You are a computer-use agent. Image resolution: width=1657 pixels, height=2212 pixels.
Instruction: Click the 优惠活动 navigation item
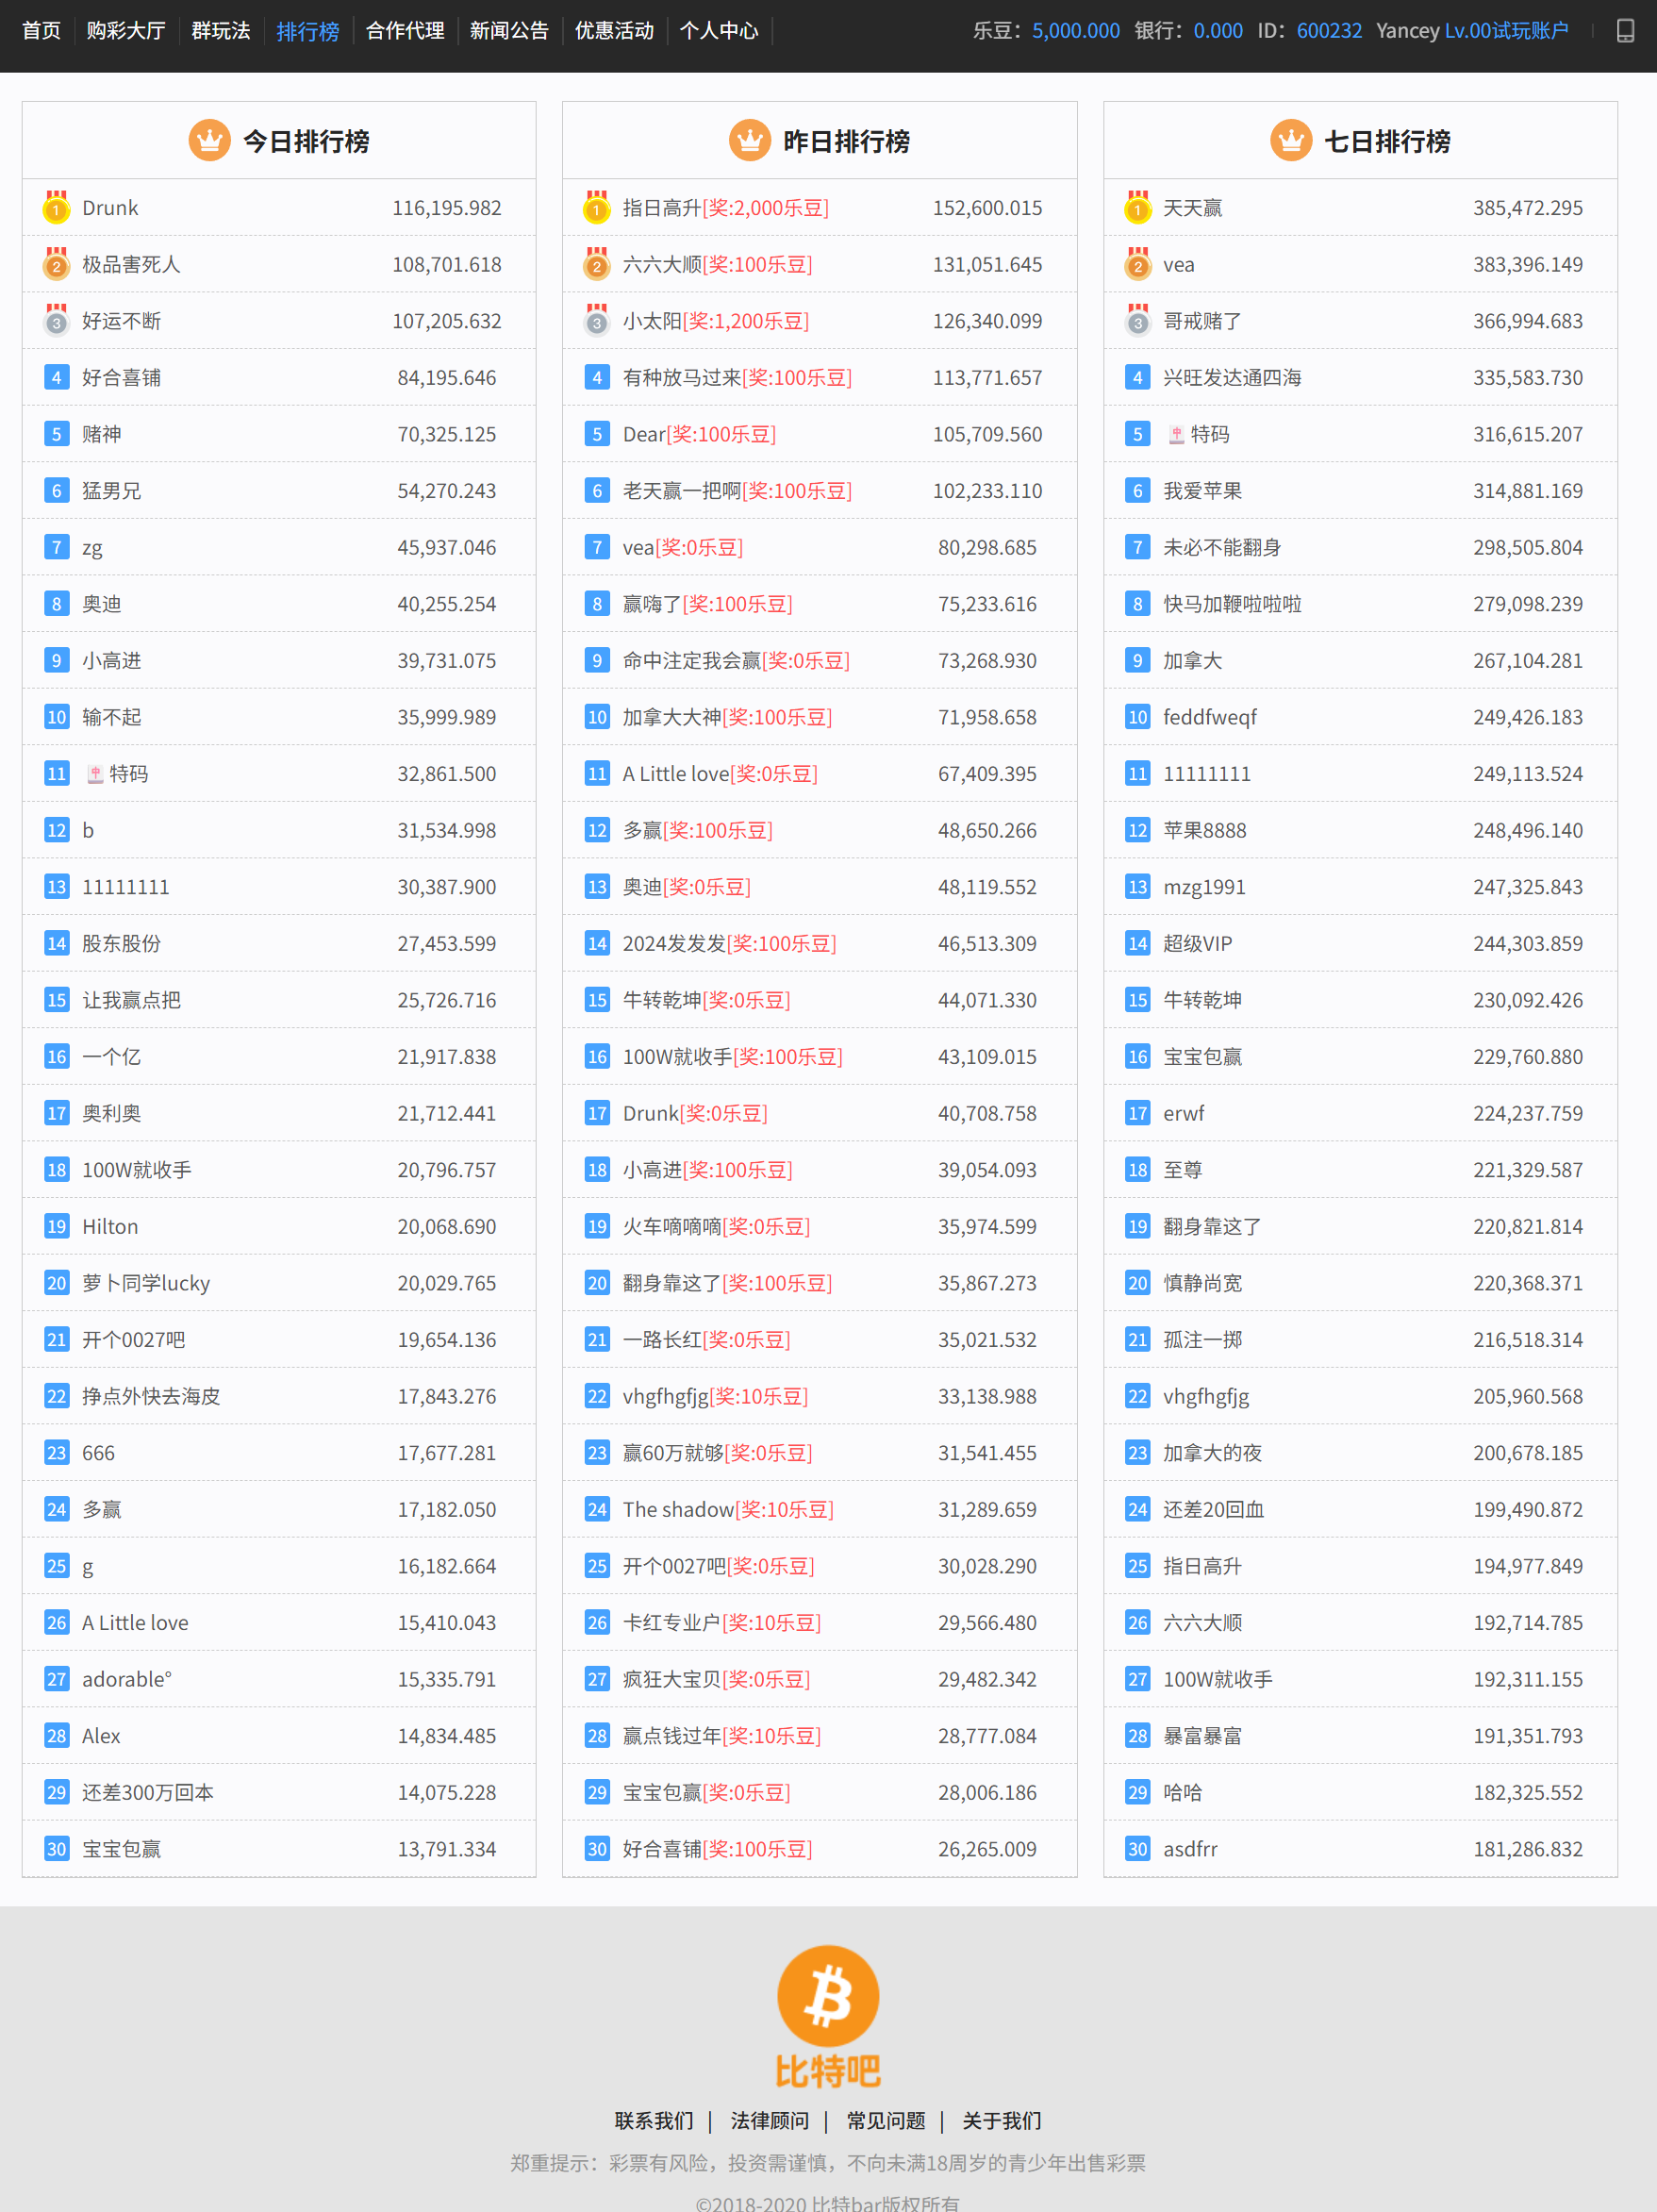614,31
